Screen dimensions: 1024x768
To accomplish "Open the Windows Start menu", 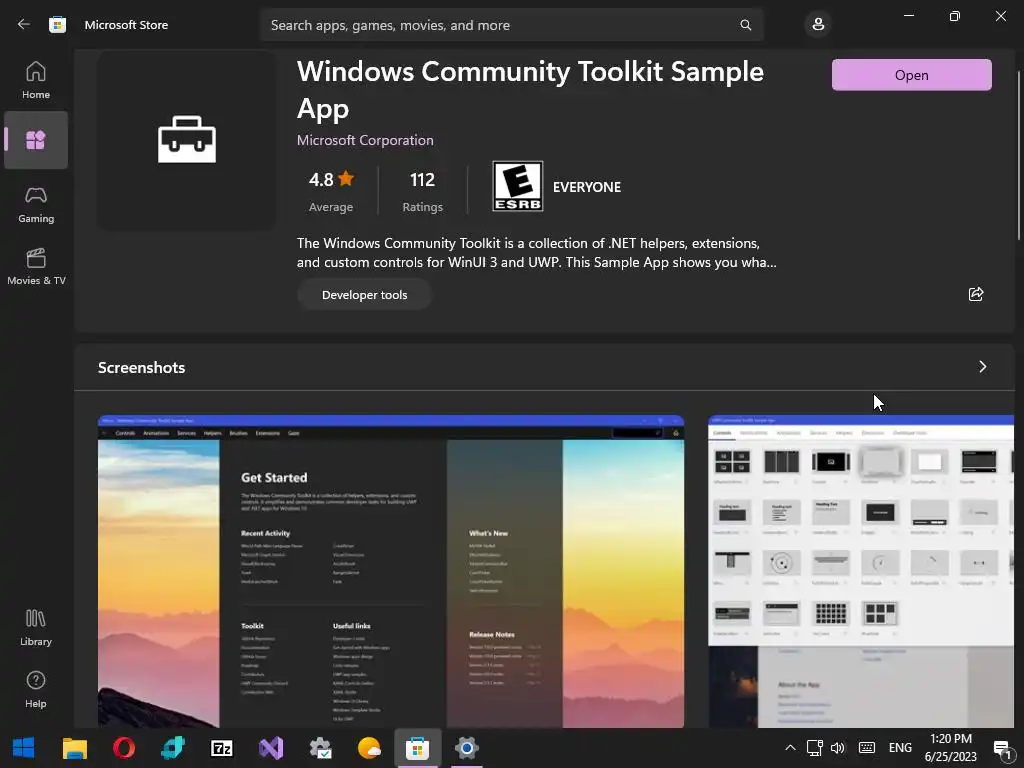I will 24,748.
